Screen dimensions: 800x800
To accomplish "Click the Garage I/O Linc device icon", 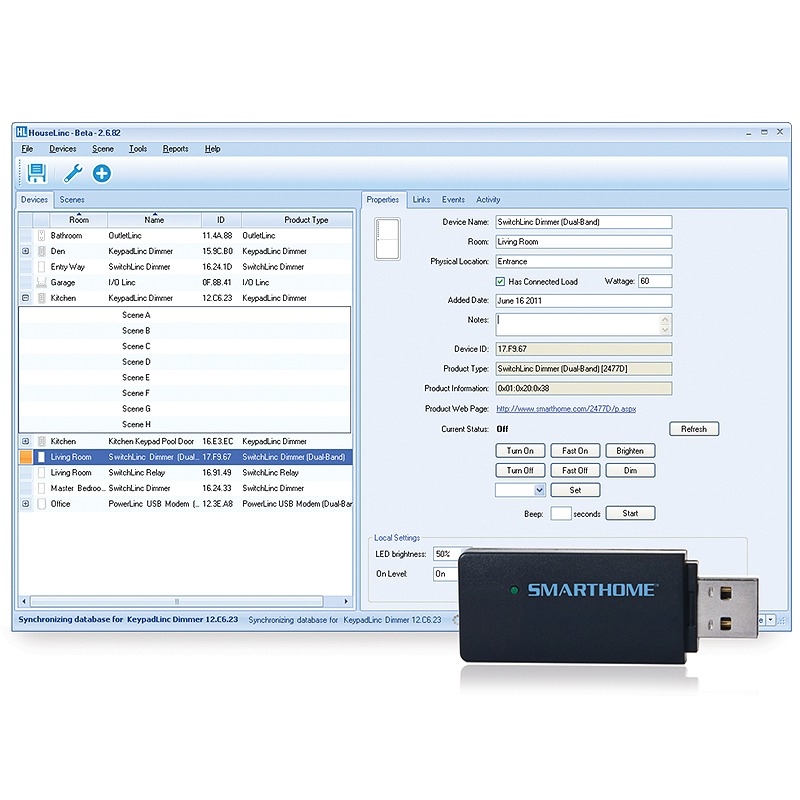I will [42, 283].
